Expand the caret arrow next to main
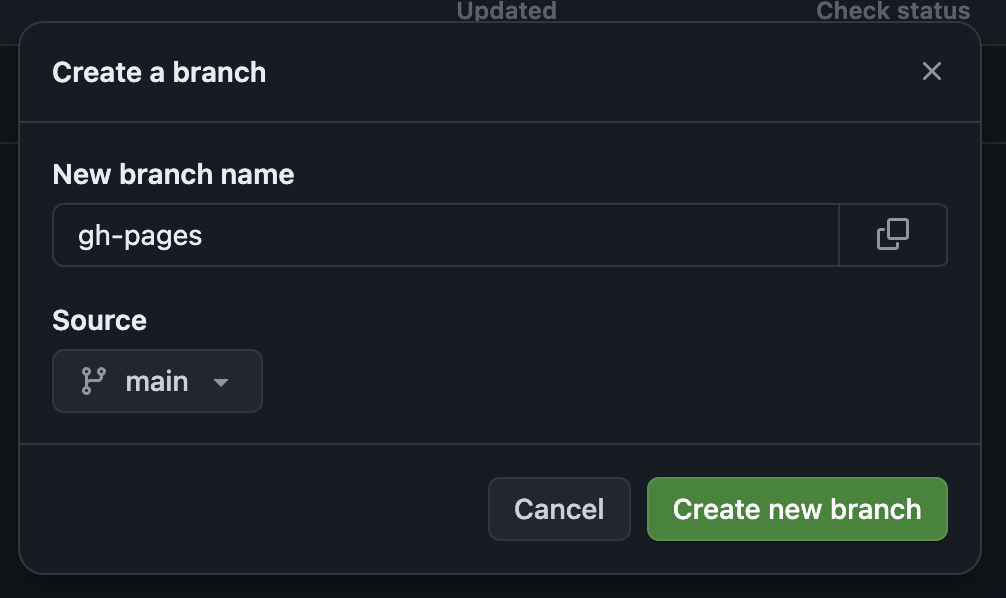1006x598 pixels. point(222,381)
